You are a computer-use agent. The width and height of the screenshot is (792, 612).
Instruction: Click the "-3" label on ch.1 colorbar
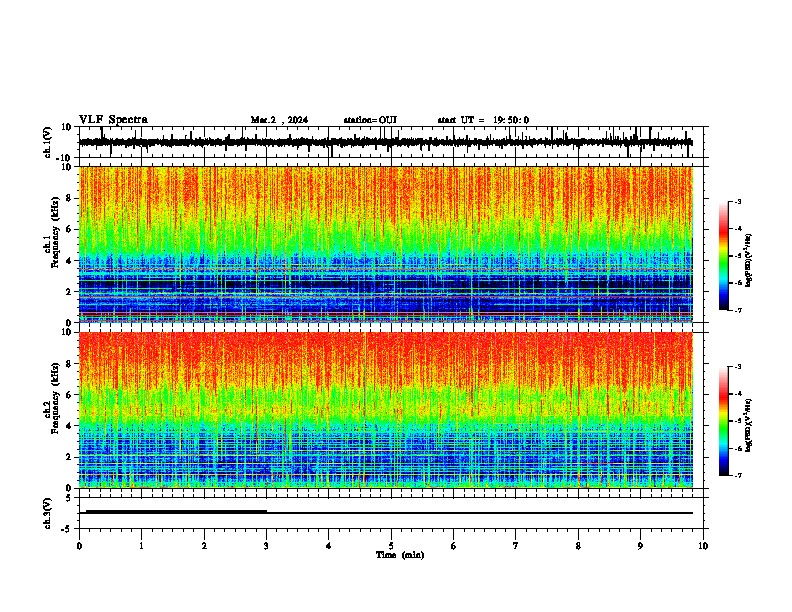737,202
